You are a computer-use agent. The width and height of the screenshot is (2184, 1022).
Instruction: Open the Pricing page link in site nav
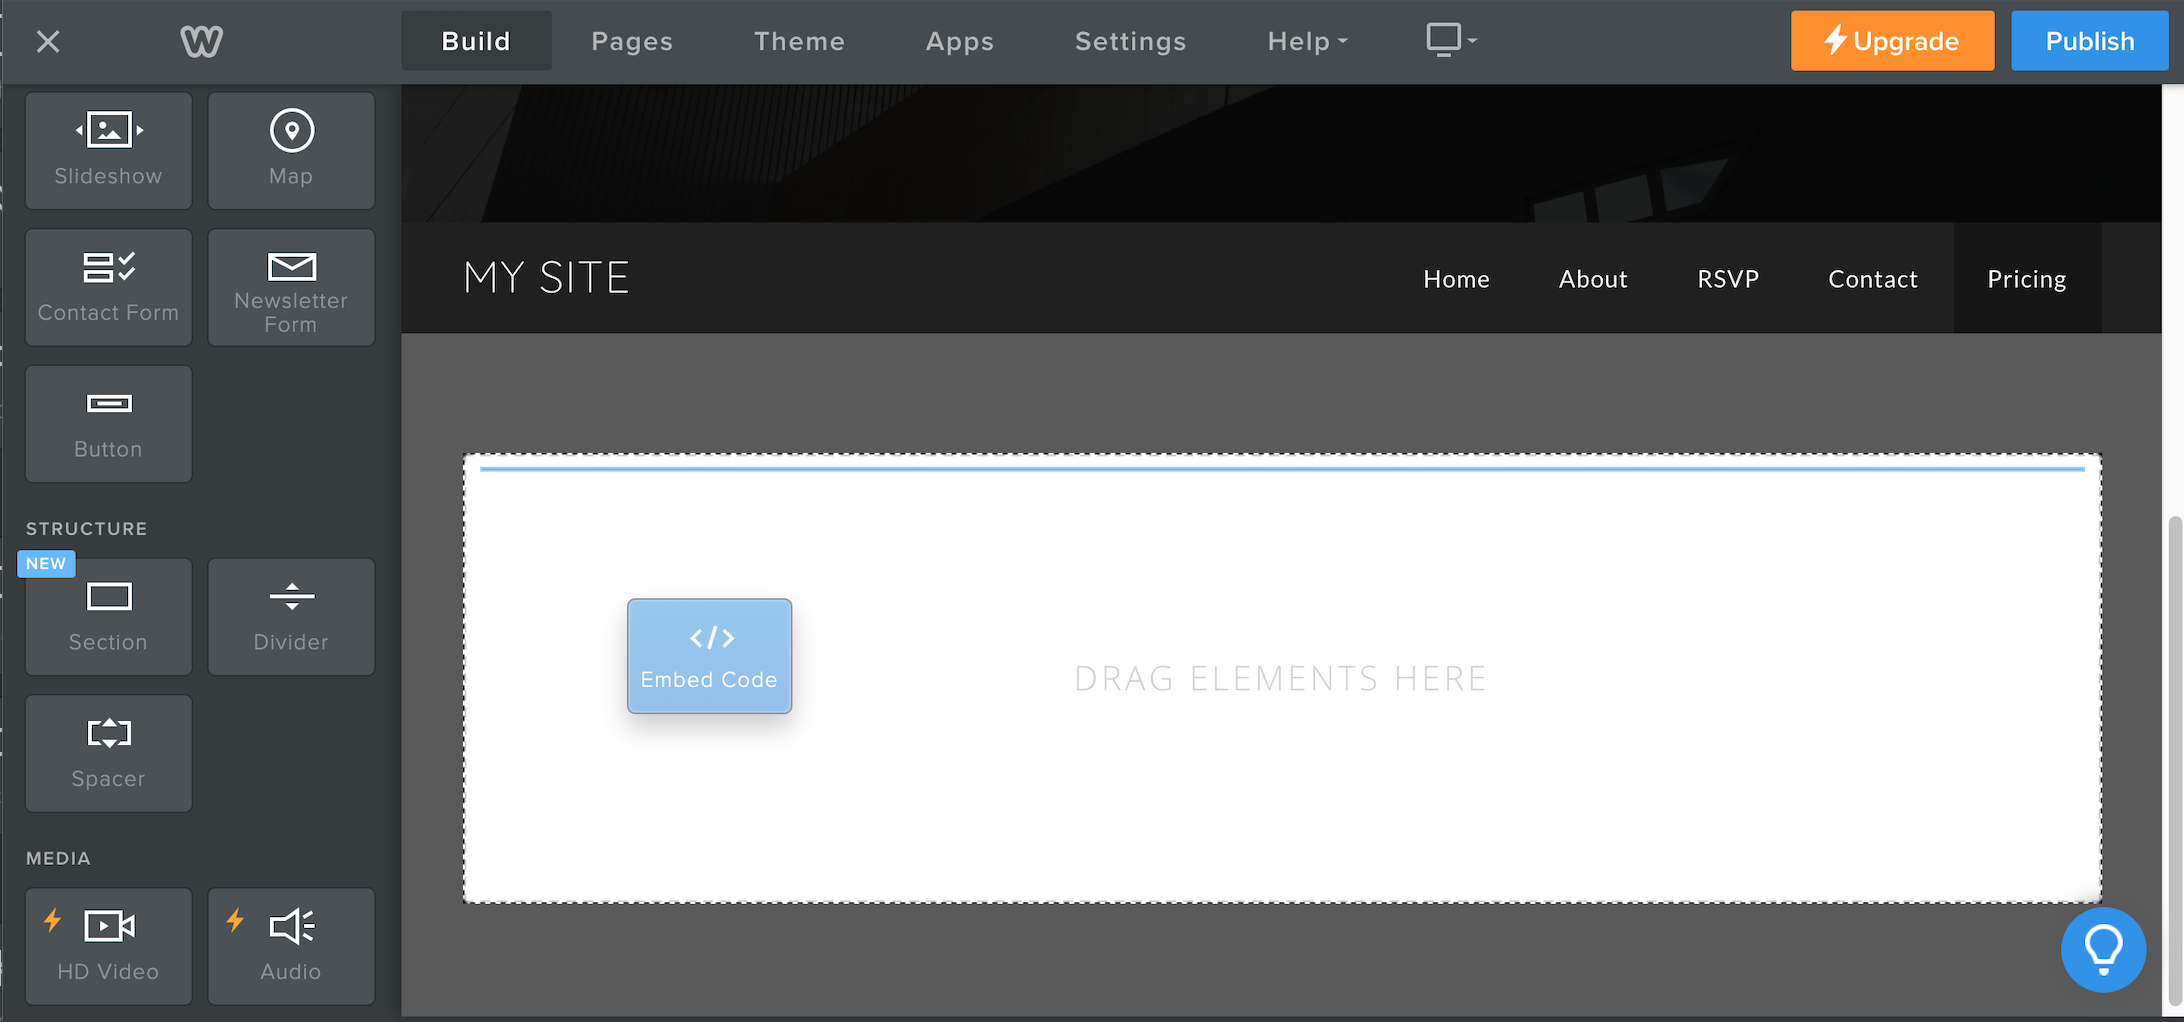(x=2026, y=279)
